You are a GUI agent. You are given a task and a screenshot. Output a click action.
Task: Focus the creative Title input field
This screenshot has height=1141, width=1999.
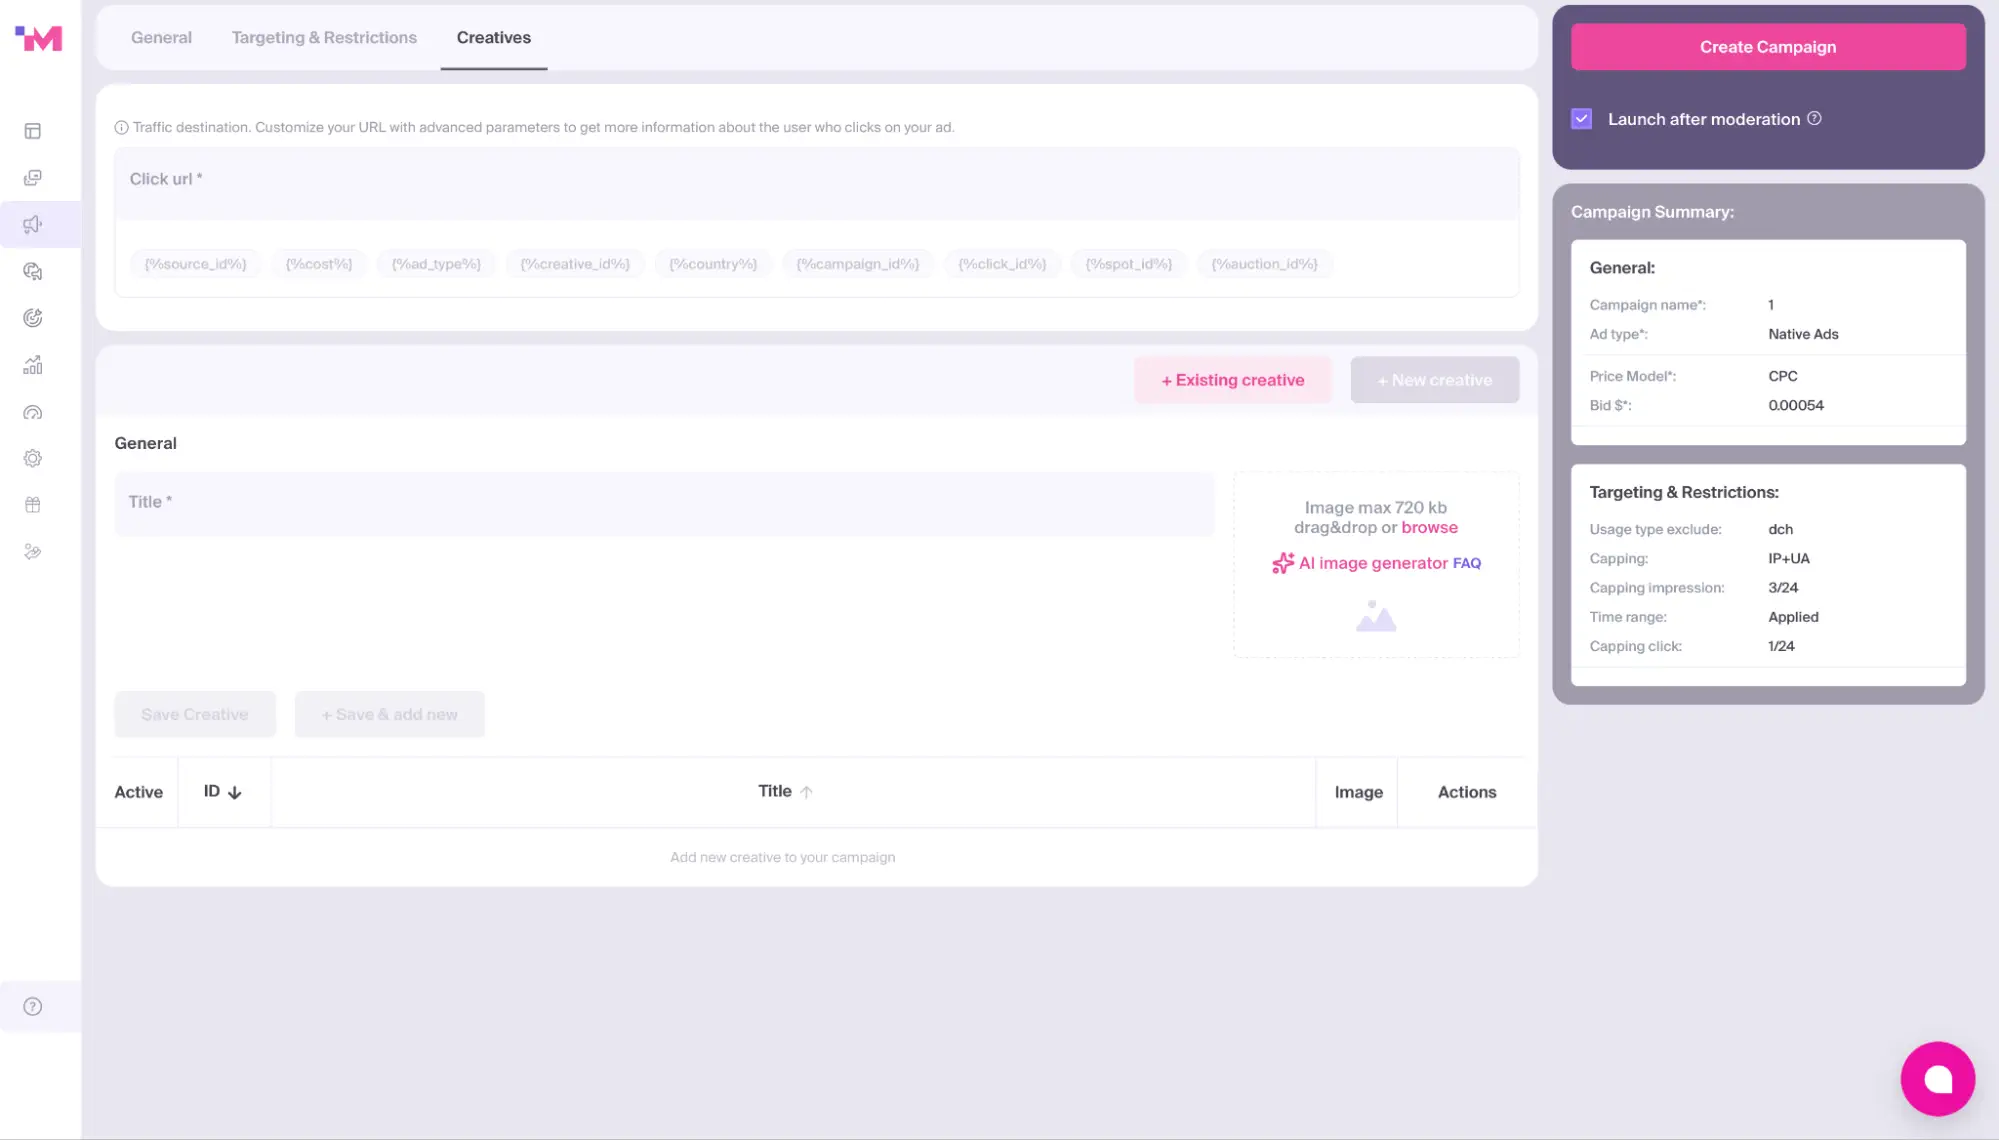pos(664,504)
